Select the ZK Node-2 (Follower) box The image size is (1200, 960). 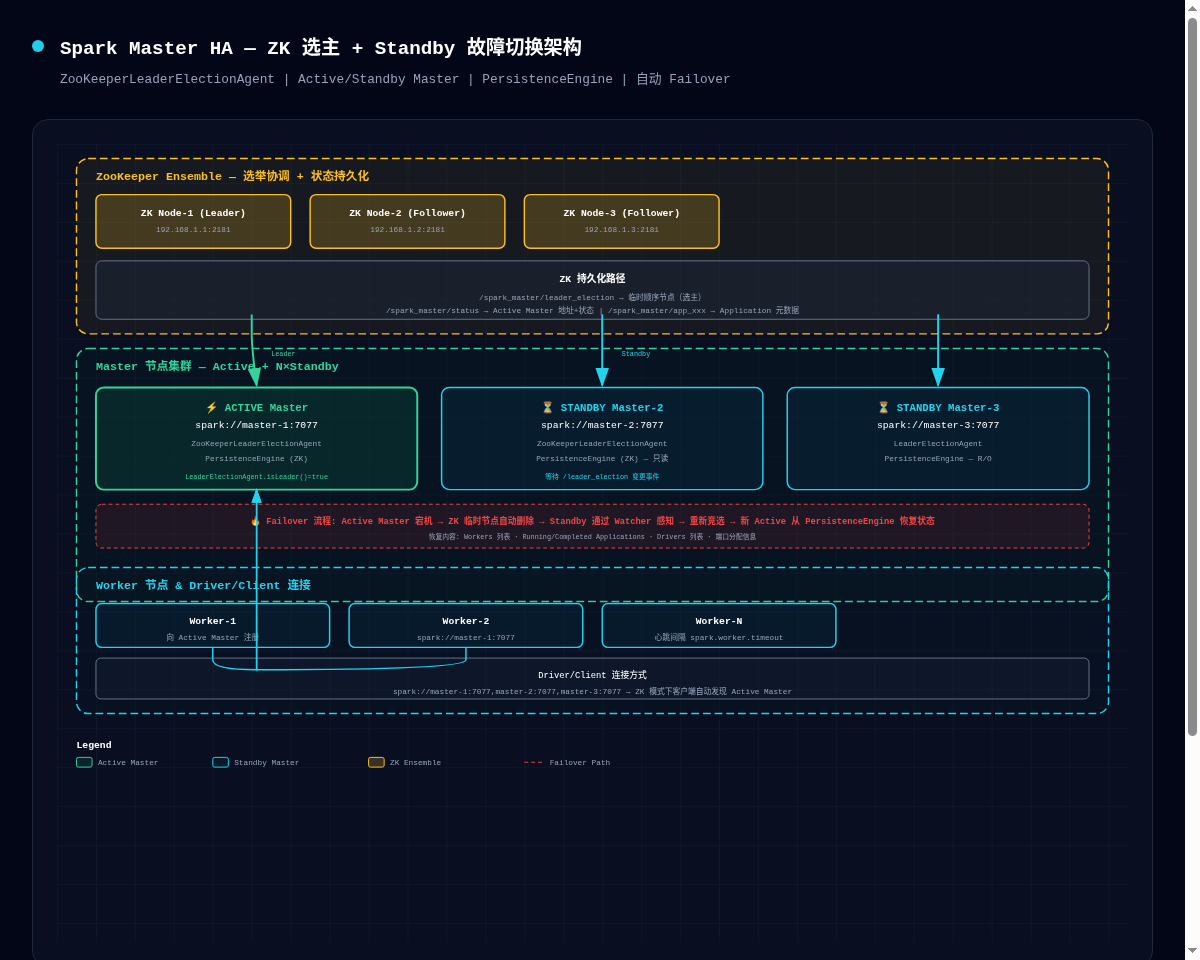407,221
